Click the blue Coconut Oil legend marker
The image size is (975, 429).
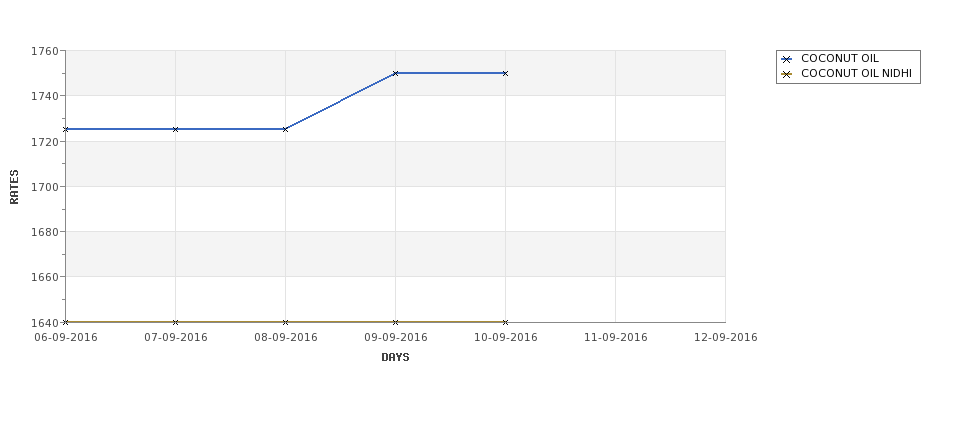[786, 59]
